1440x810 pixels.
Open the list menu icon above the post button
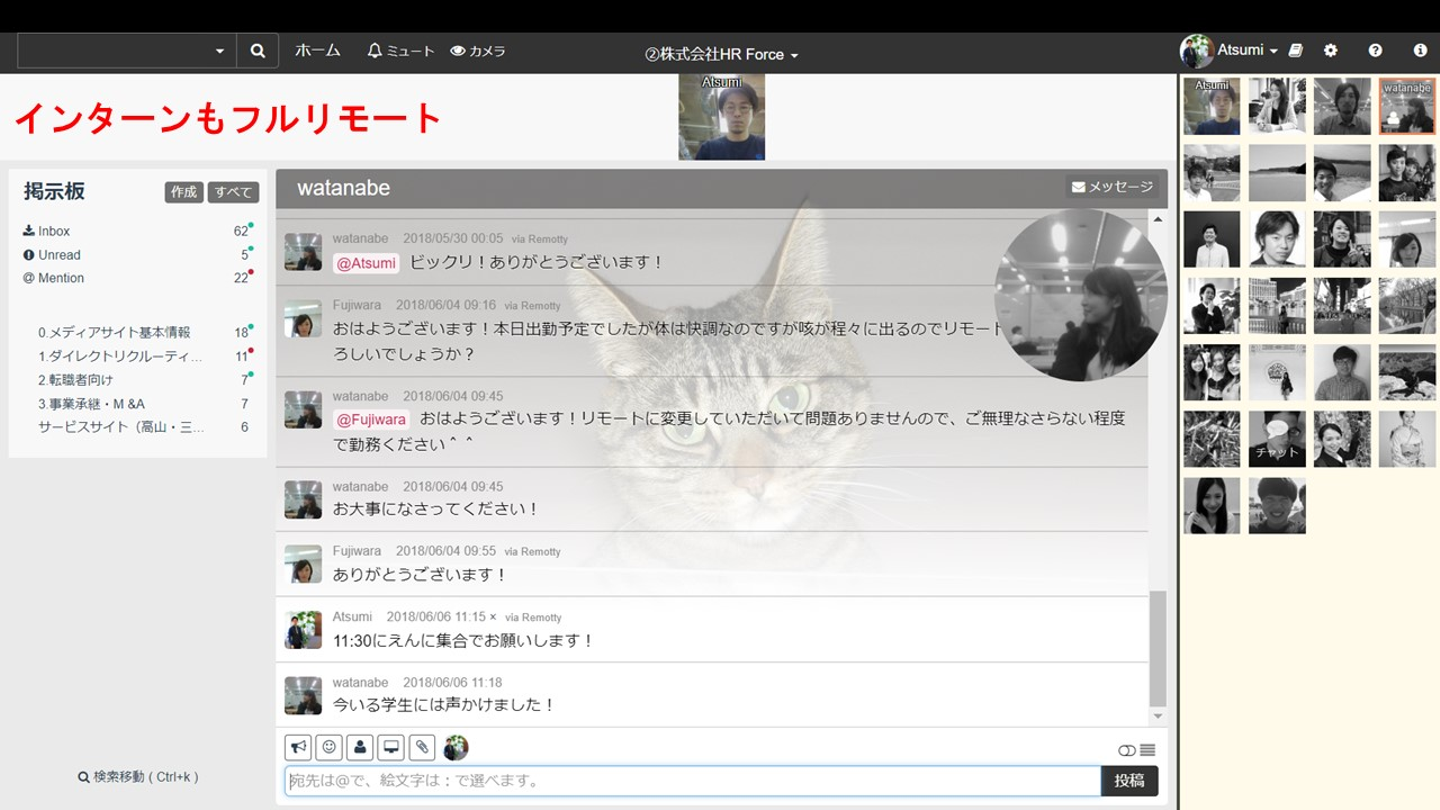pos(1148,751)
